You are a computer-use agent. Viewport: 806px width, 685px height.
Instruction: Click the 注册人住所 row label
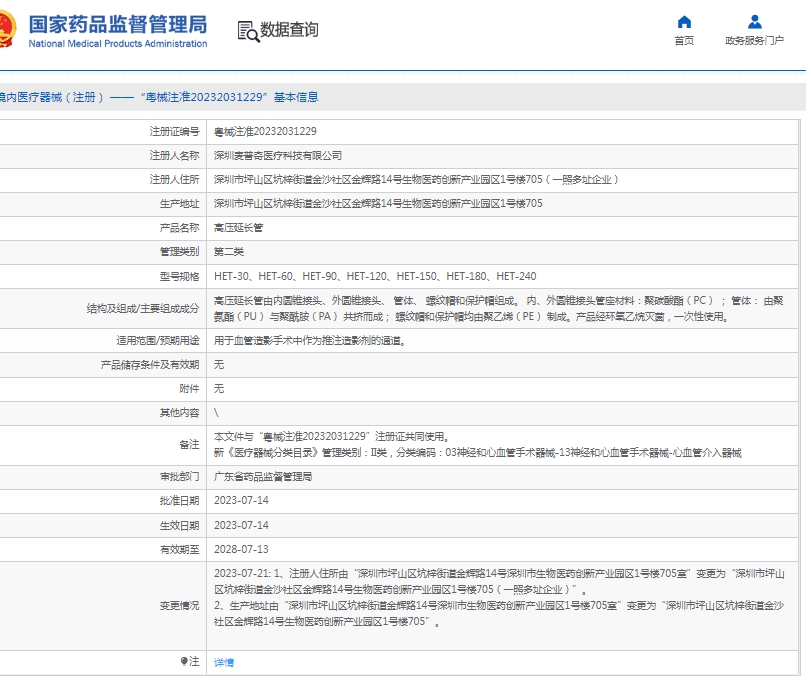[174, 180]
